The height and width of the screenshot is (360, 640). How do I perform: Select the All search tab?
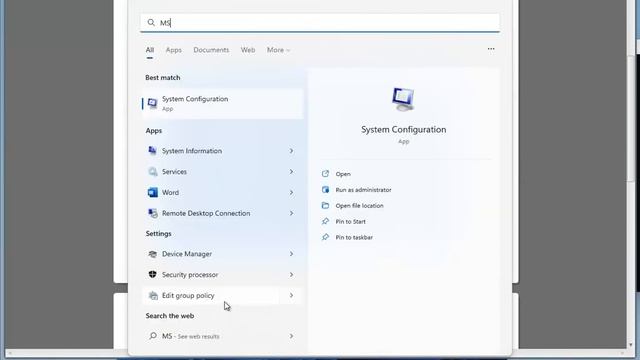[x=150, y=50]
